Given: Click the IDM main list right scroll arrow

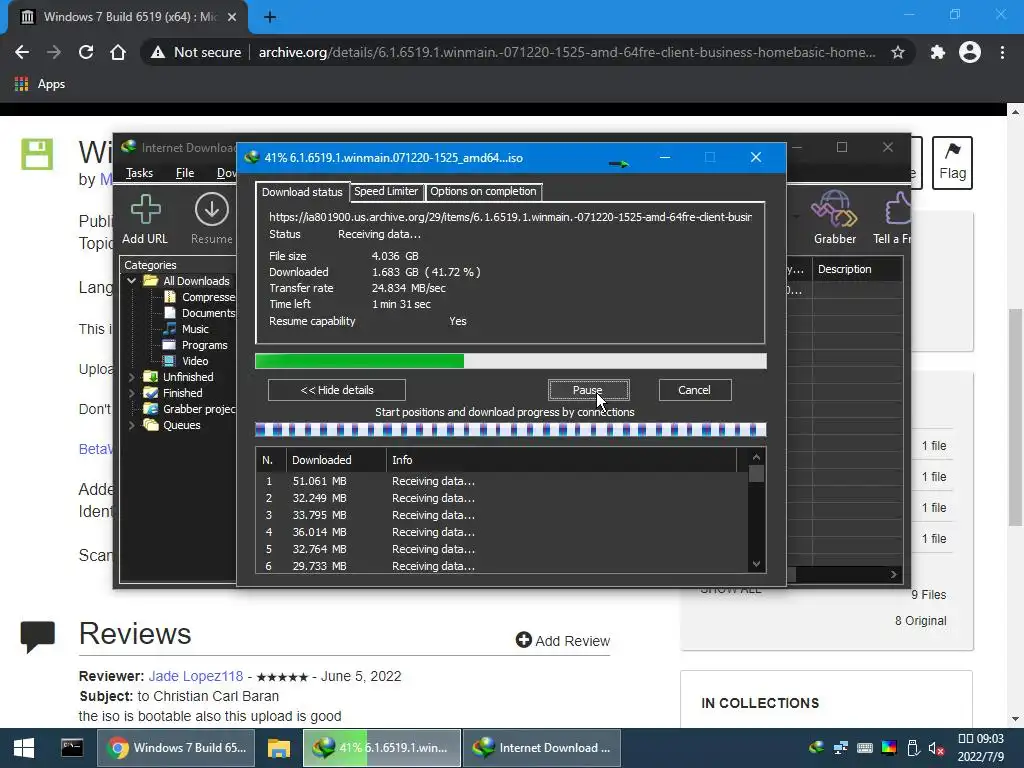Looking at the screenshot, I should tap(894, 574).
